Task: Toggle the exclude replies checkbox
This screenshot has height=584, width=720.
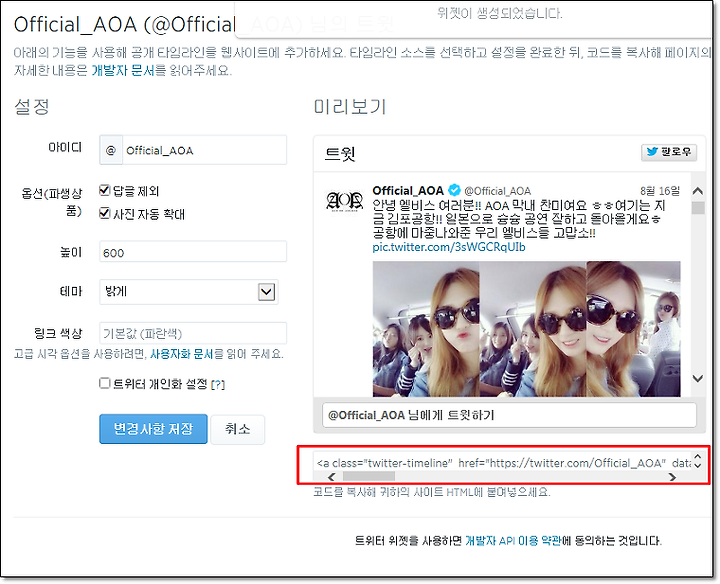Action: click(x=105, y=190)
